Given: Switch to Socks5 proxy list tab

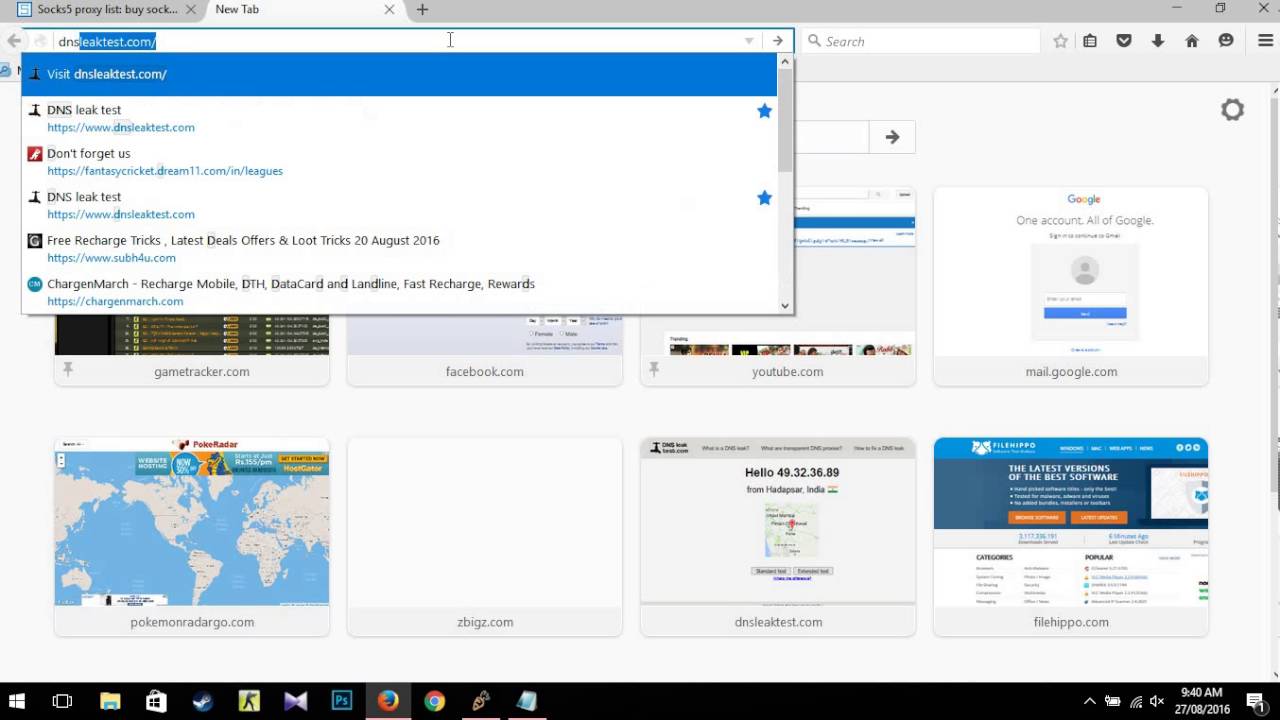Looking at the screenshot, I should 105,9.
